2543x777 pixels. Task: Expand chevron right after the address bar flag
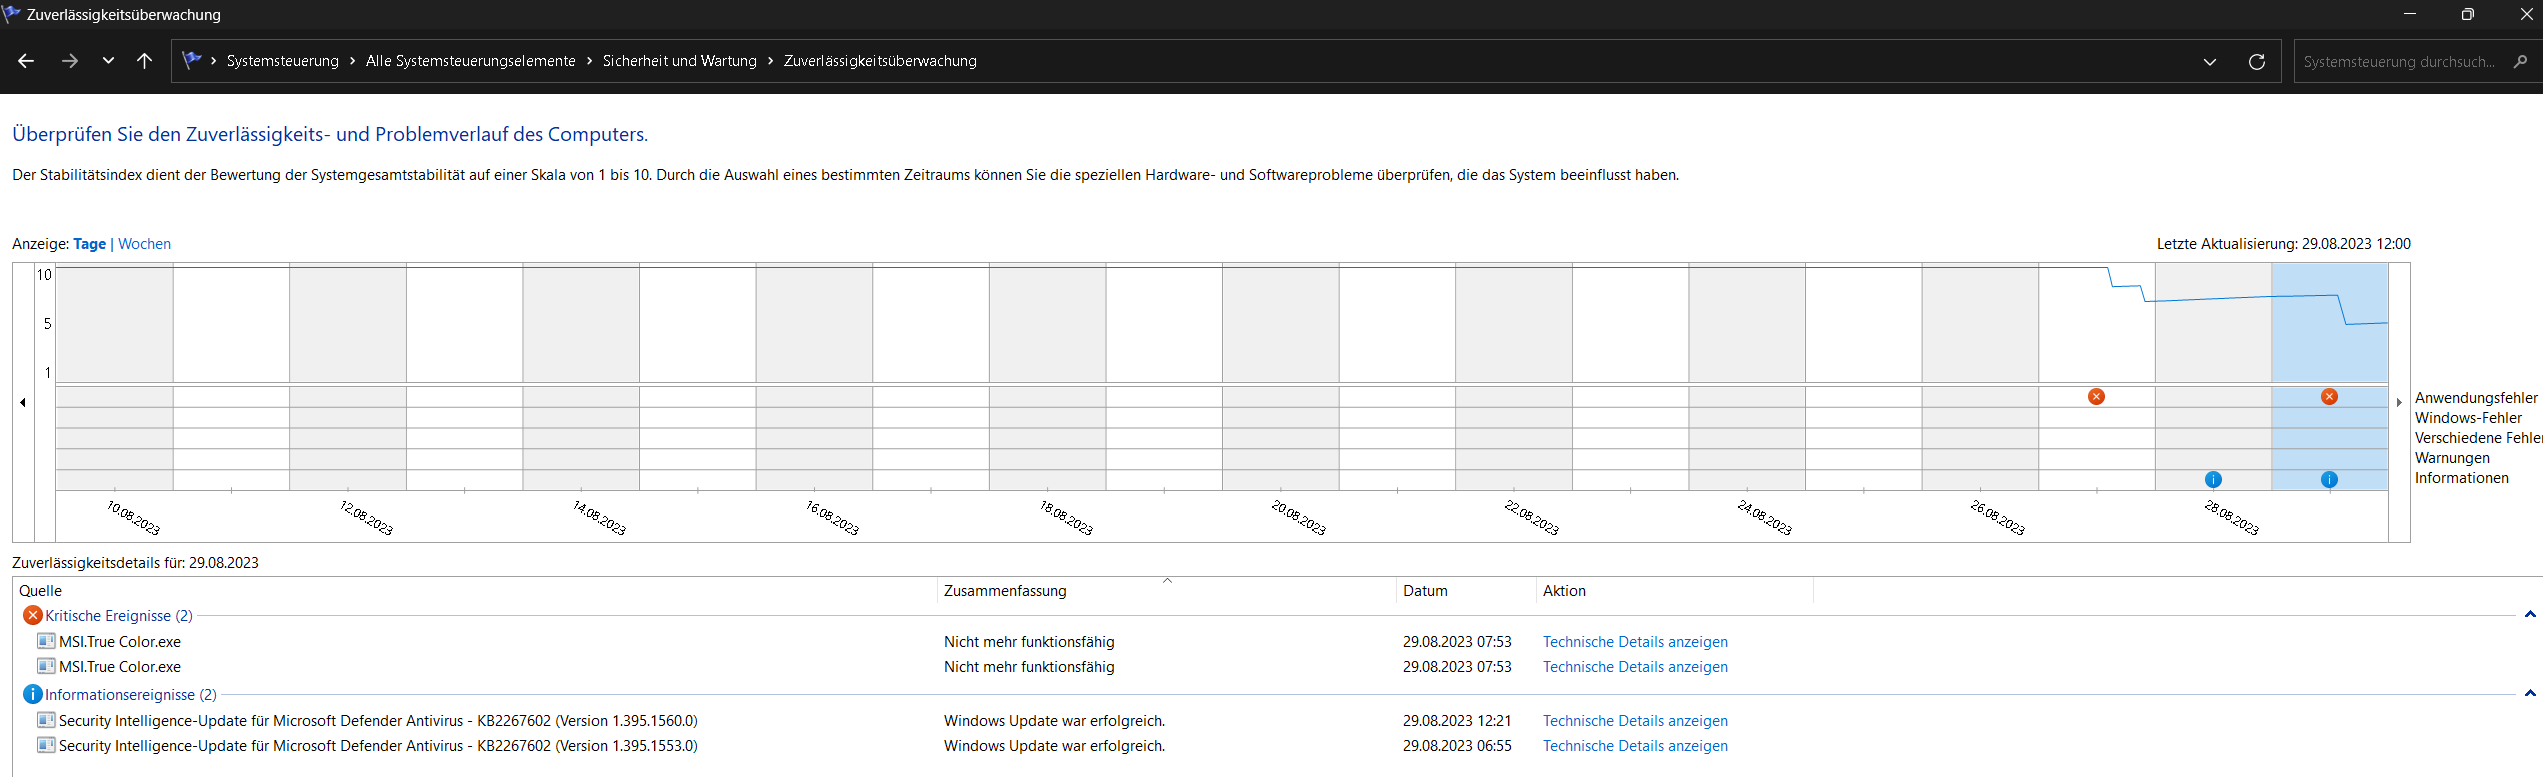coord(214,61)
